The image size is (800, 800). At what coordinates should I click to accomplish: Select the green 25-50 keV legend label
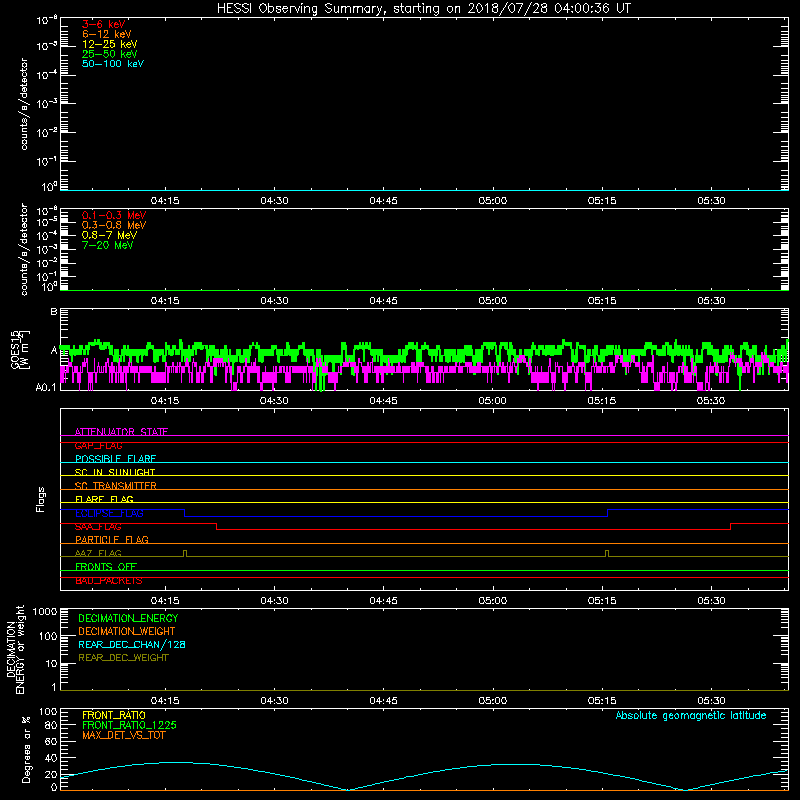110,54
